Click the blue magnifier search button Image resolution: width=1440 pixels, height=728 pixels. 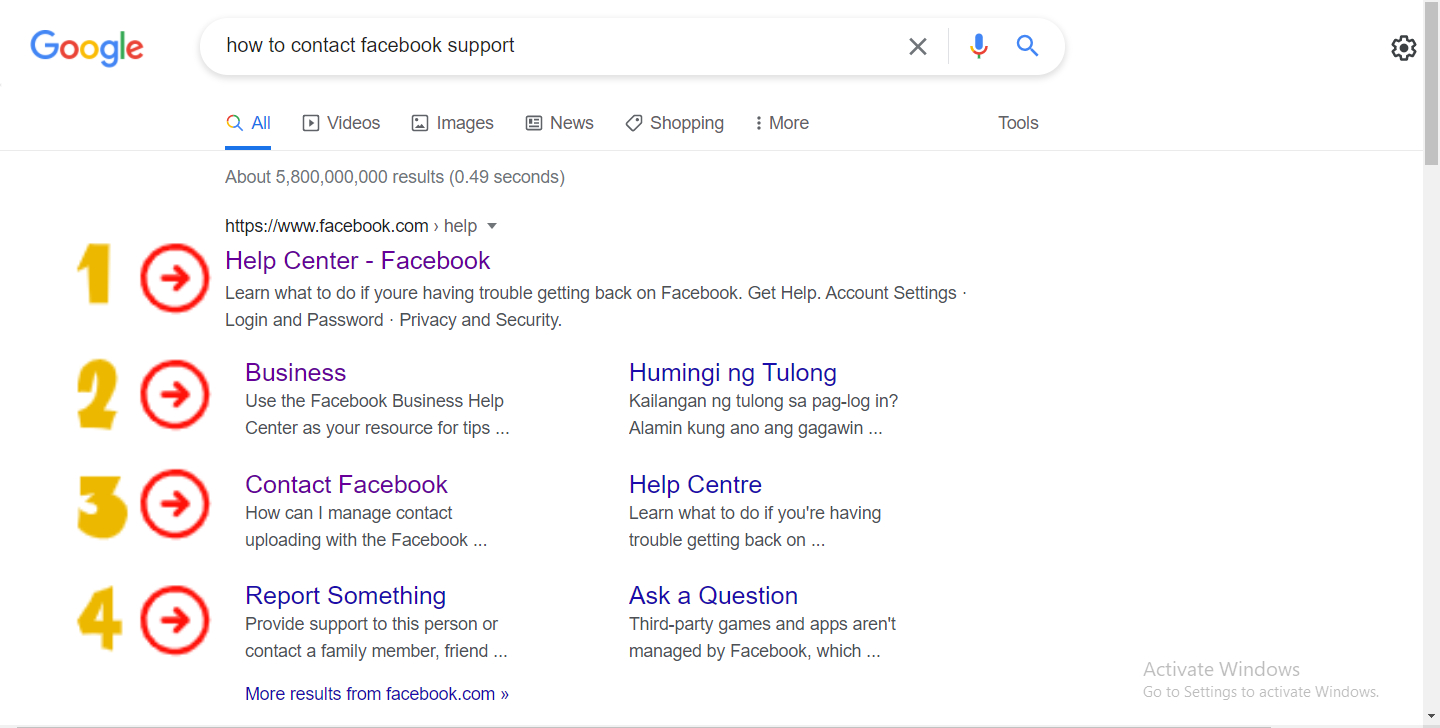tap(1027, 46)
